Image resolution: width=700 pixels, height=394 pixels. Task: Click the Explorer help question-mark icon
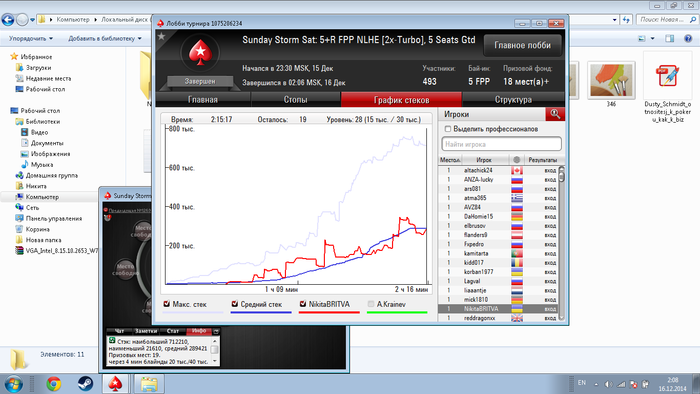coord(688,38)
